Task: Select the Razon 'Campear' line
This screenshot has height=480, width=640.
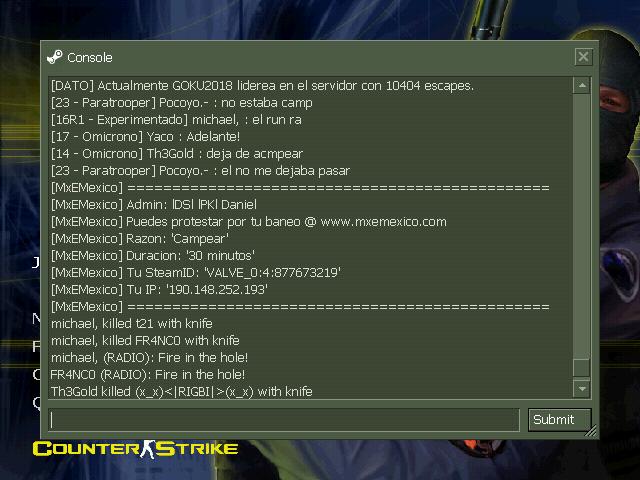Action: coord(140,239)
